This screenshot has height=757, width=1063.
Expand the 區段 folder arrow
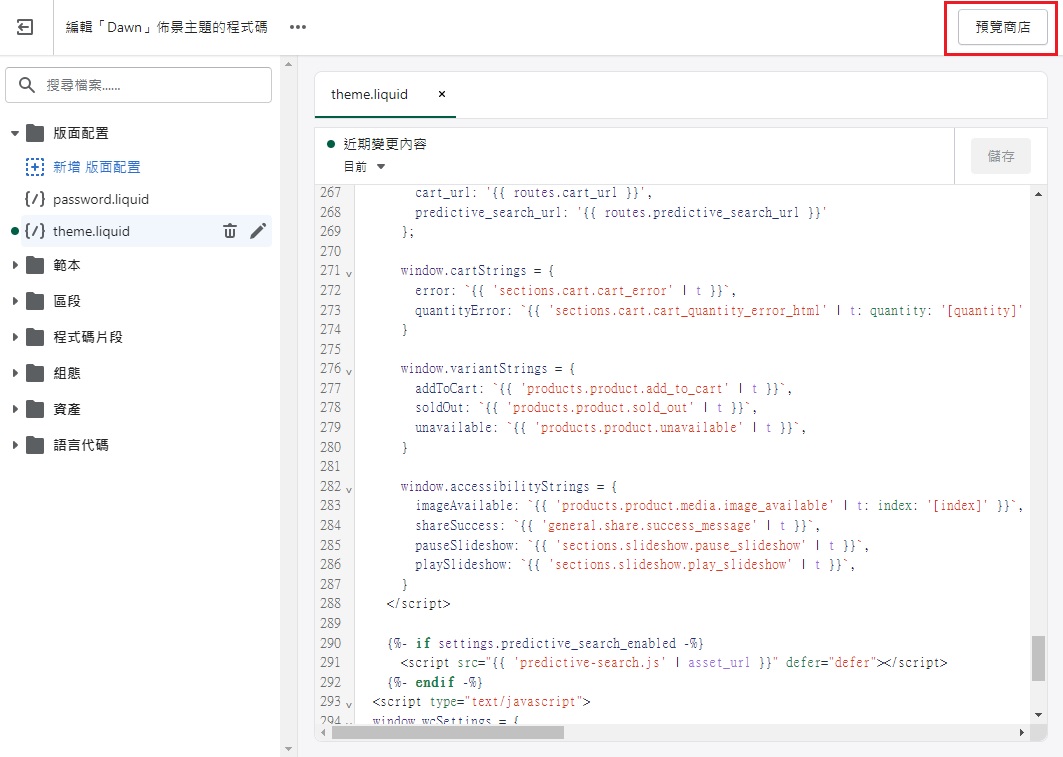coord(15,301)
